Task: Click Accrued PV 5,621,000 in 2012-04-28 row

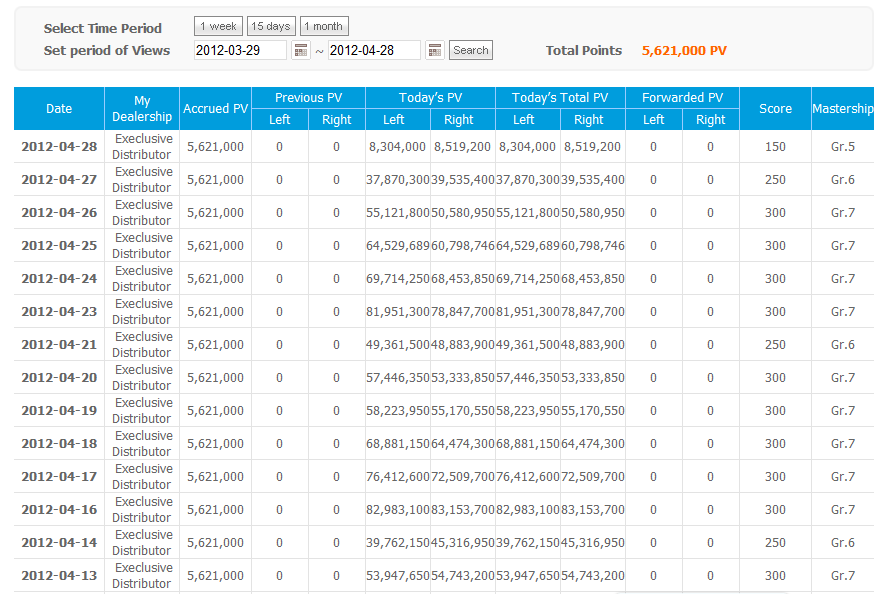Action: (x=216, y=147)
